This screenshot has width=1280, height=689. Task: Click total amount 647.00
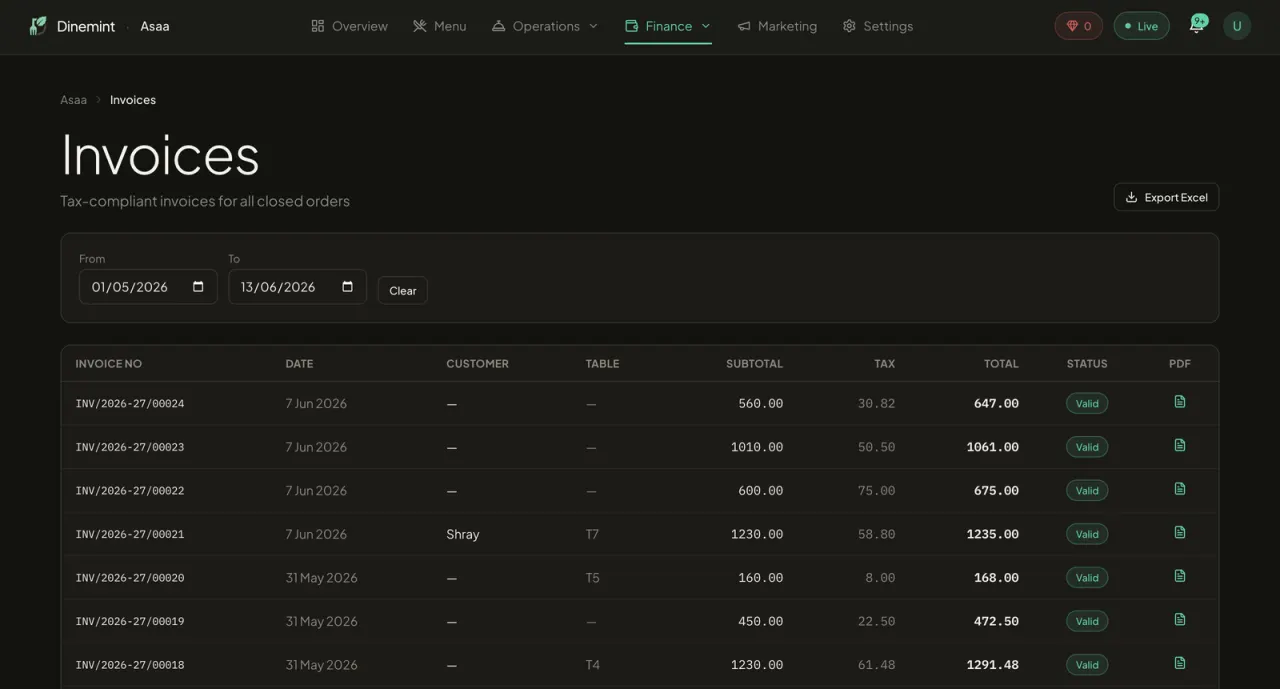pyautogui.click(x=996, y=404)
